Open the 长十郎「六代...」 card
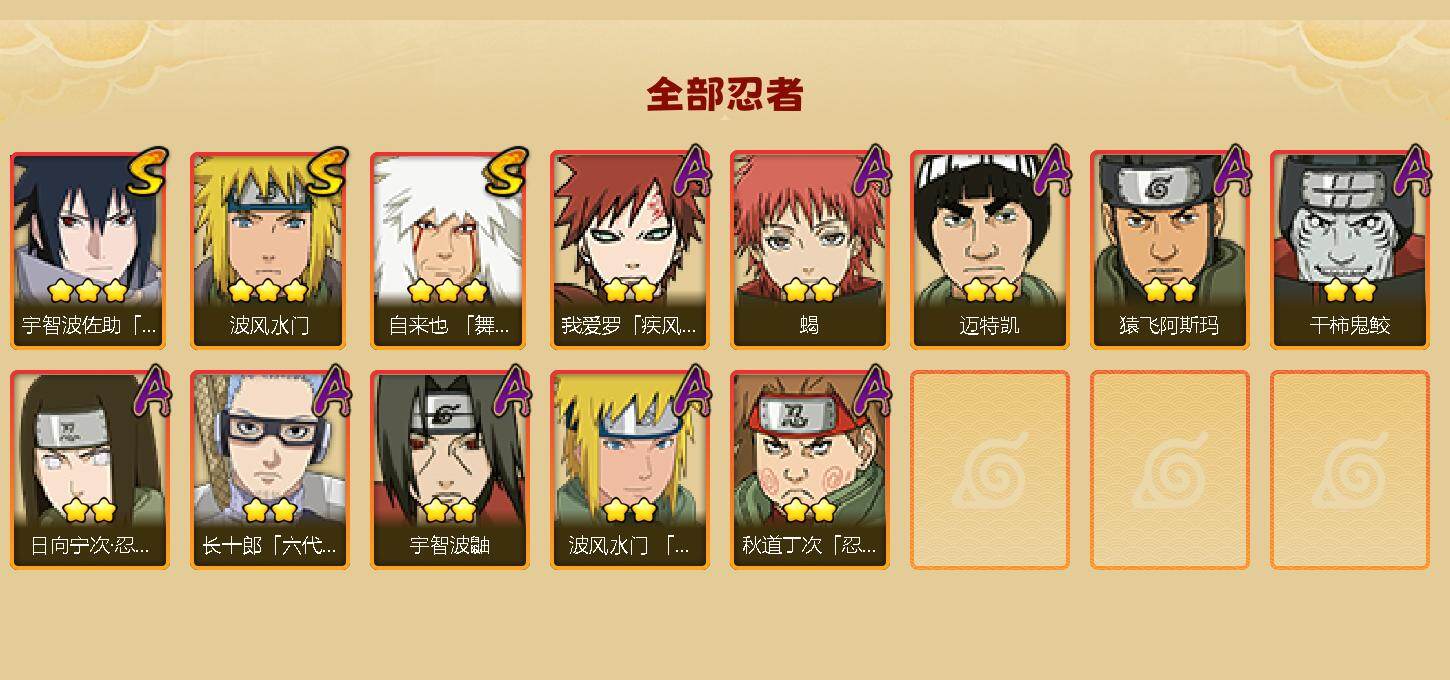 point(270,470)
